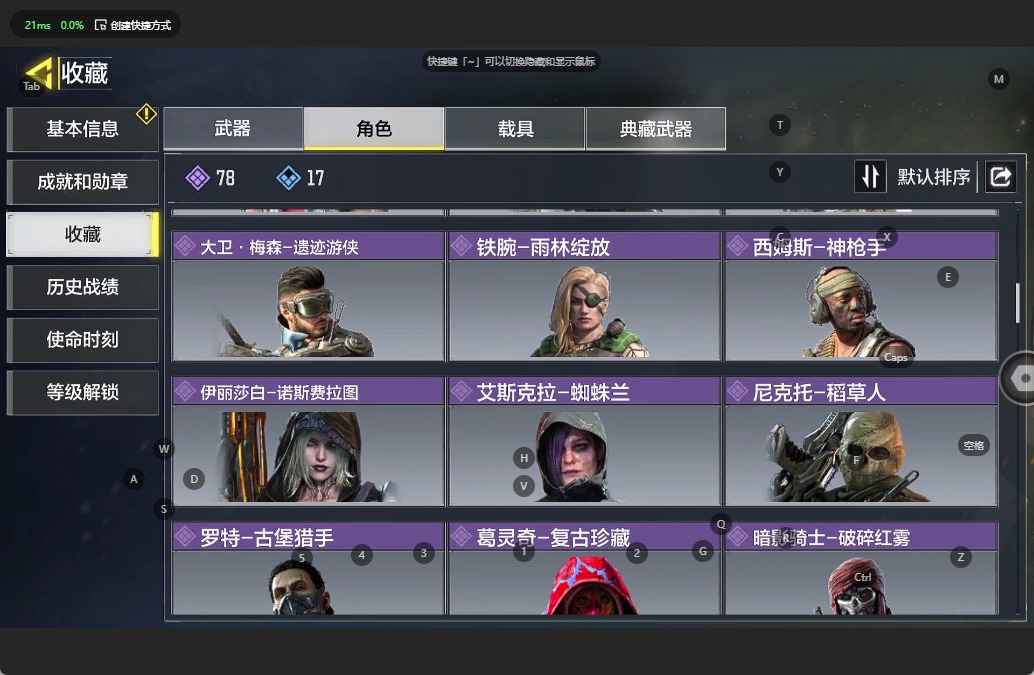Image resolution: width=1034 pixels, height=675 pixels.
Task: Open the 历史战绩 section
Action: pyautogui.click(x=82, y=287)
